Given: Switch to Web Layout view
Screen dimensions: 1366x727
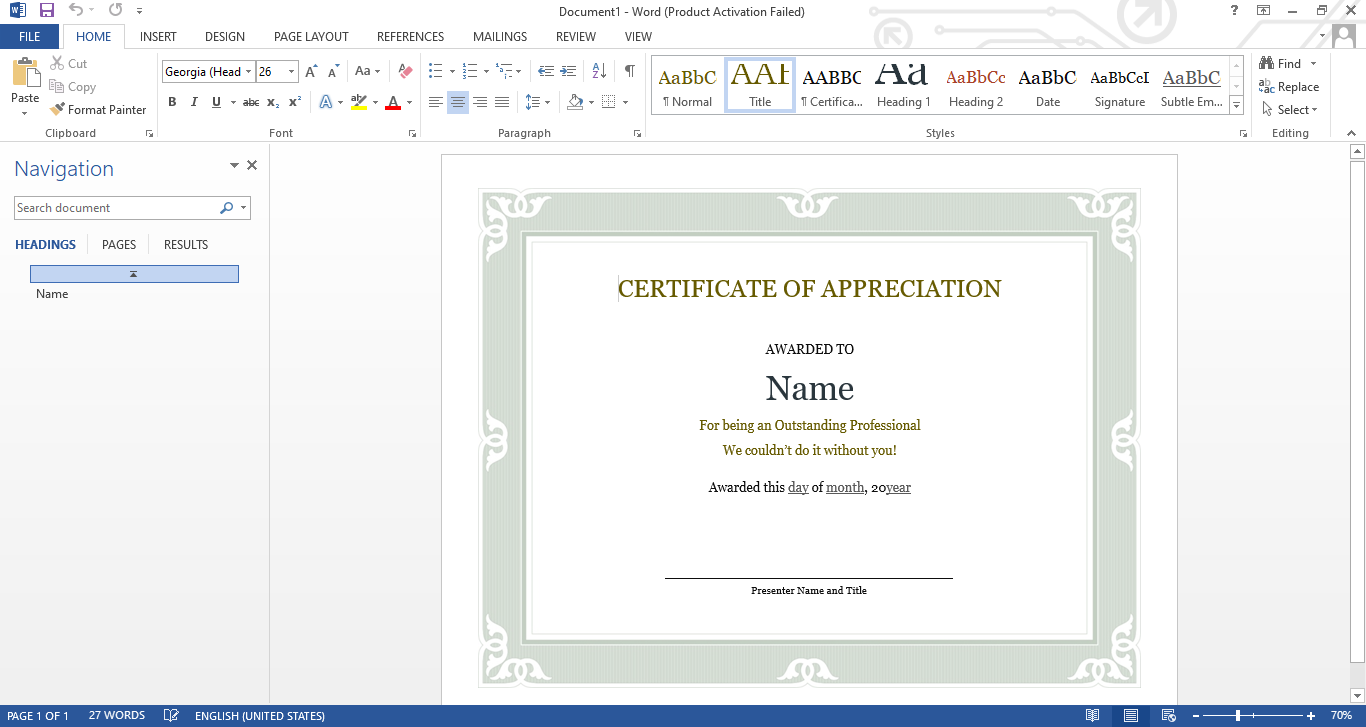Looking at the screenshot, I should click(x=1167, y=715).
